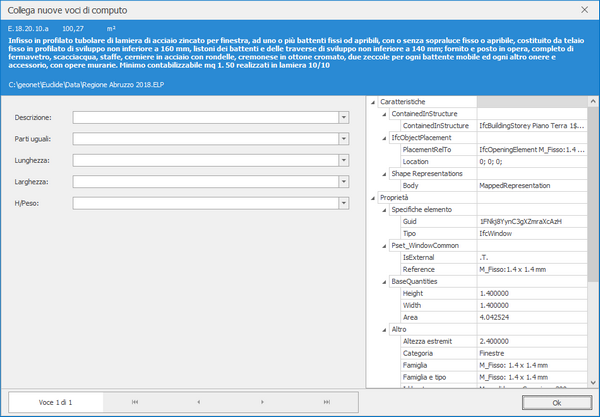This screenshot has height=417, width=600.
Task: Go to the previous voce record
Action: [x=199, y=401]
